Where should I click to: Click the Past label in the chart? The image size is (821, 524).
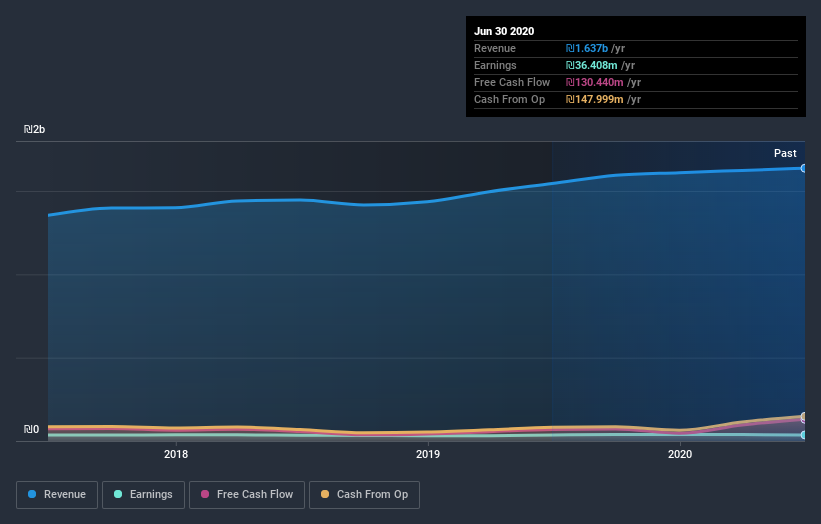coord(785,153)
